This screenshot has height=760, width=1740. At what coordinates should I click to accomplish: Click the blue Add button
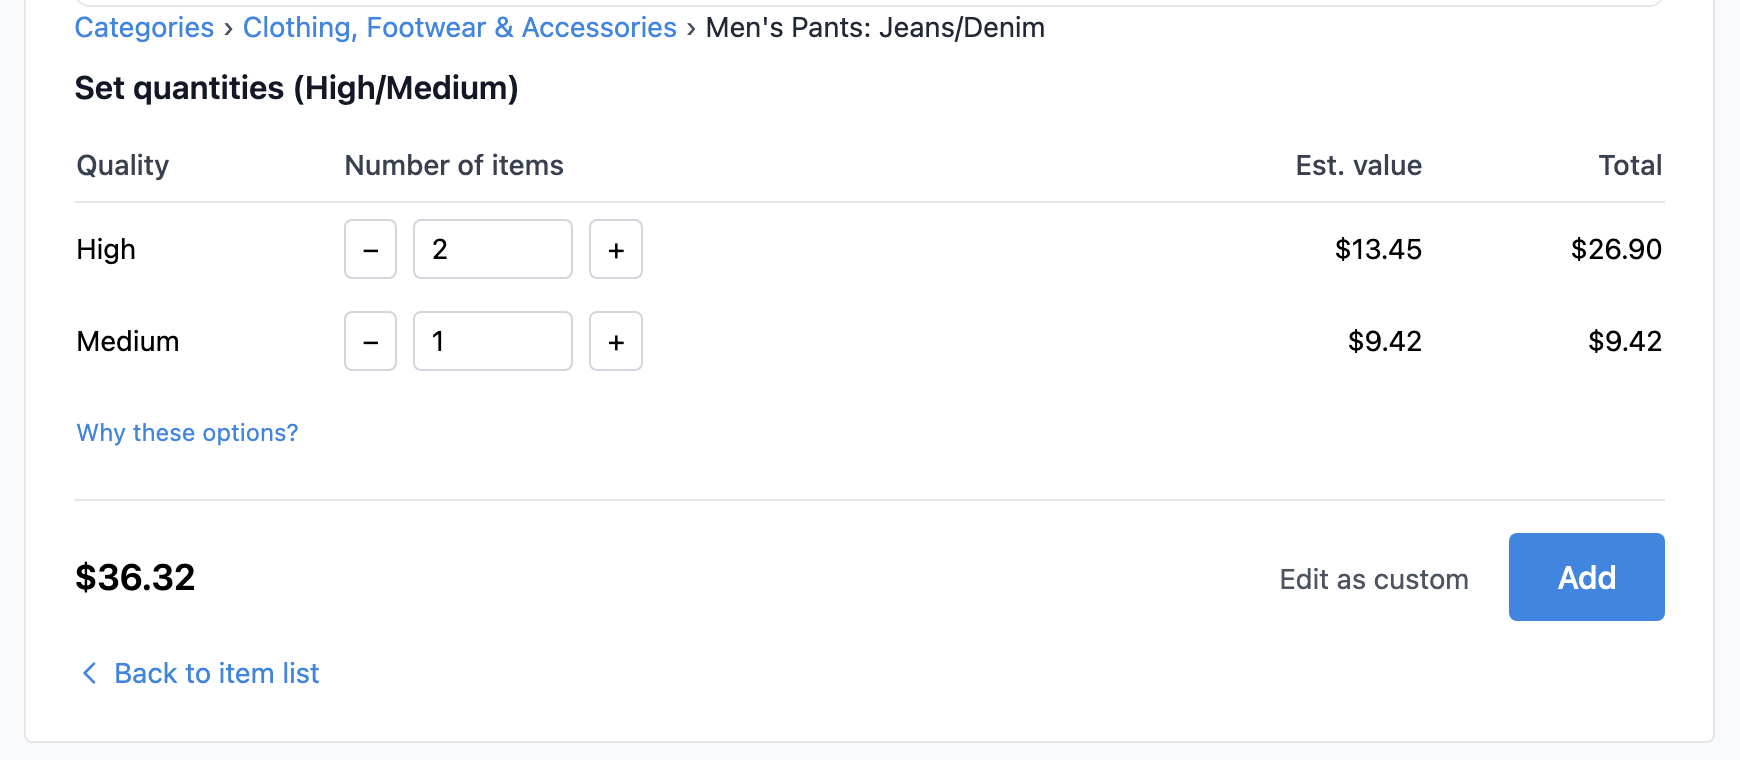coord(1586,577)
